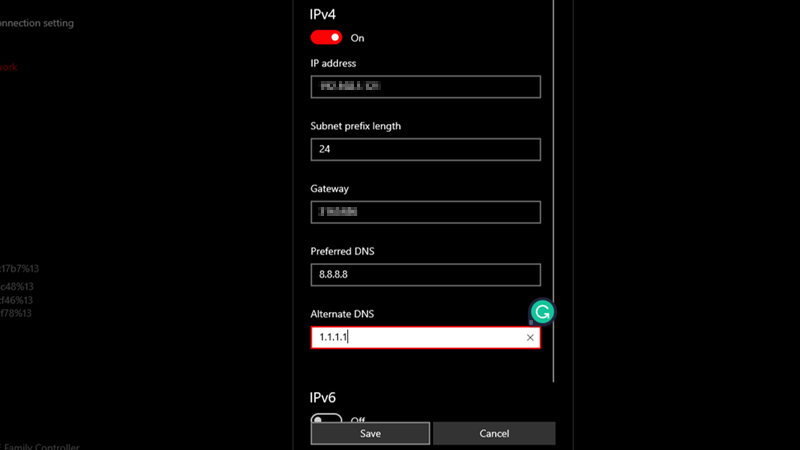Save the IP settings
Image resolution: width=800 pixels, height=450 pixels.
370,433
